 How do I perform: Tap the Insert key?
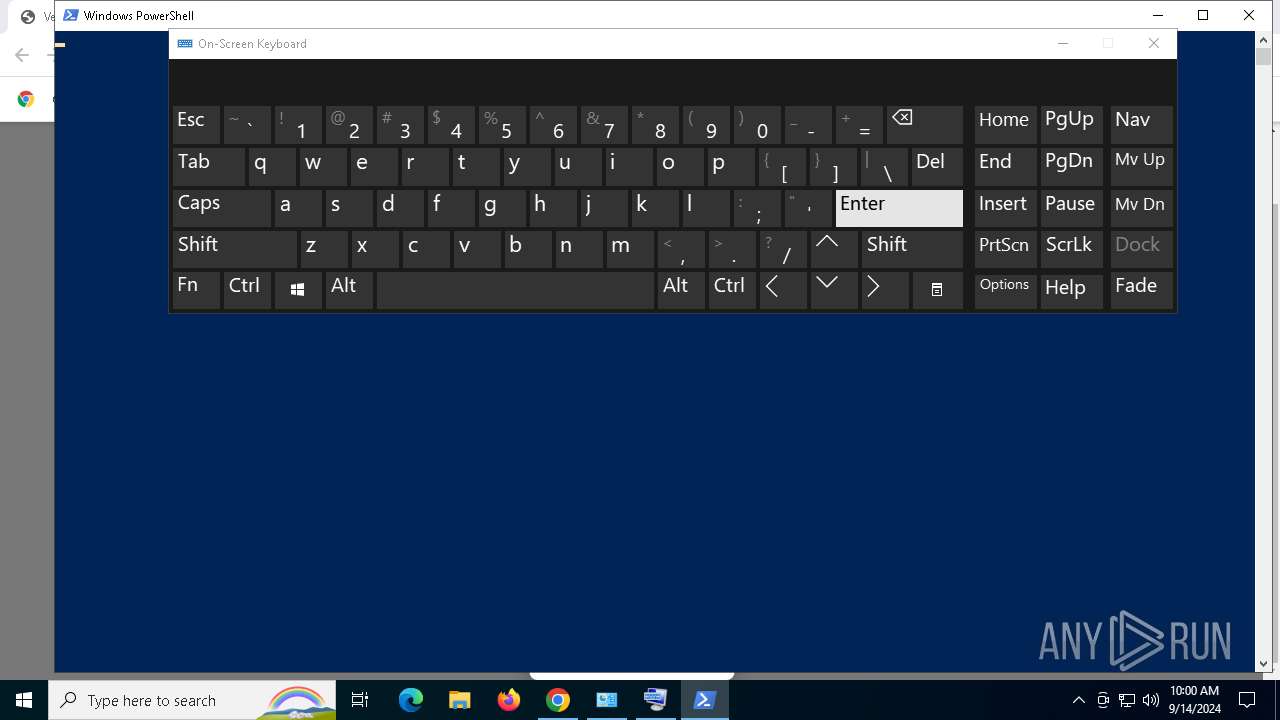(x=1005, y=208)
